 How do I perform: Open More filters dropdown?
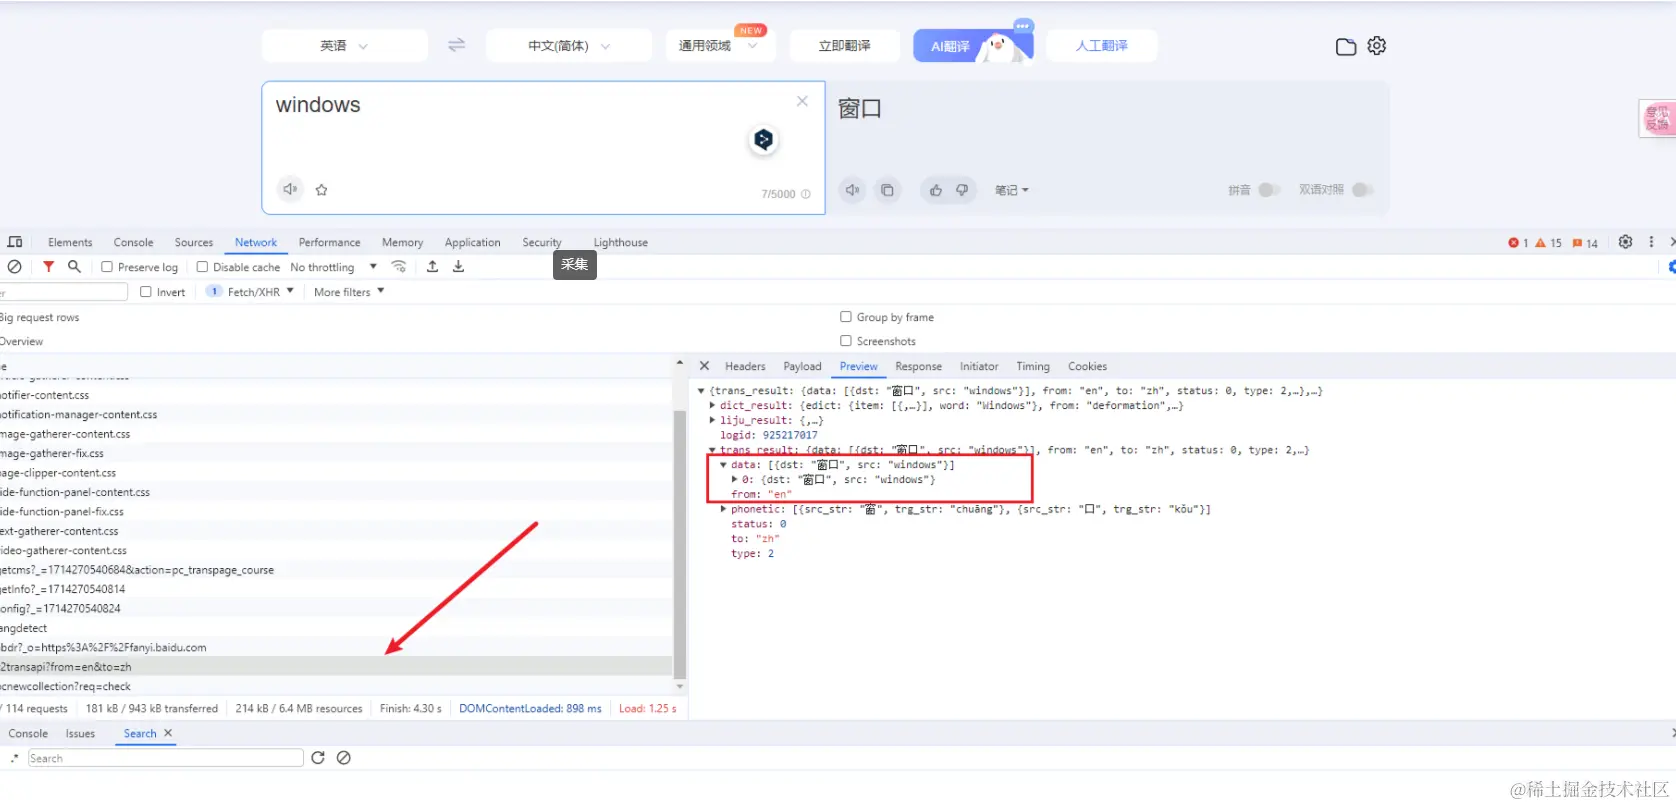(349, 292)
